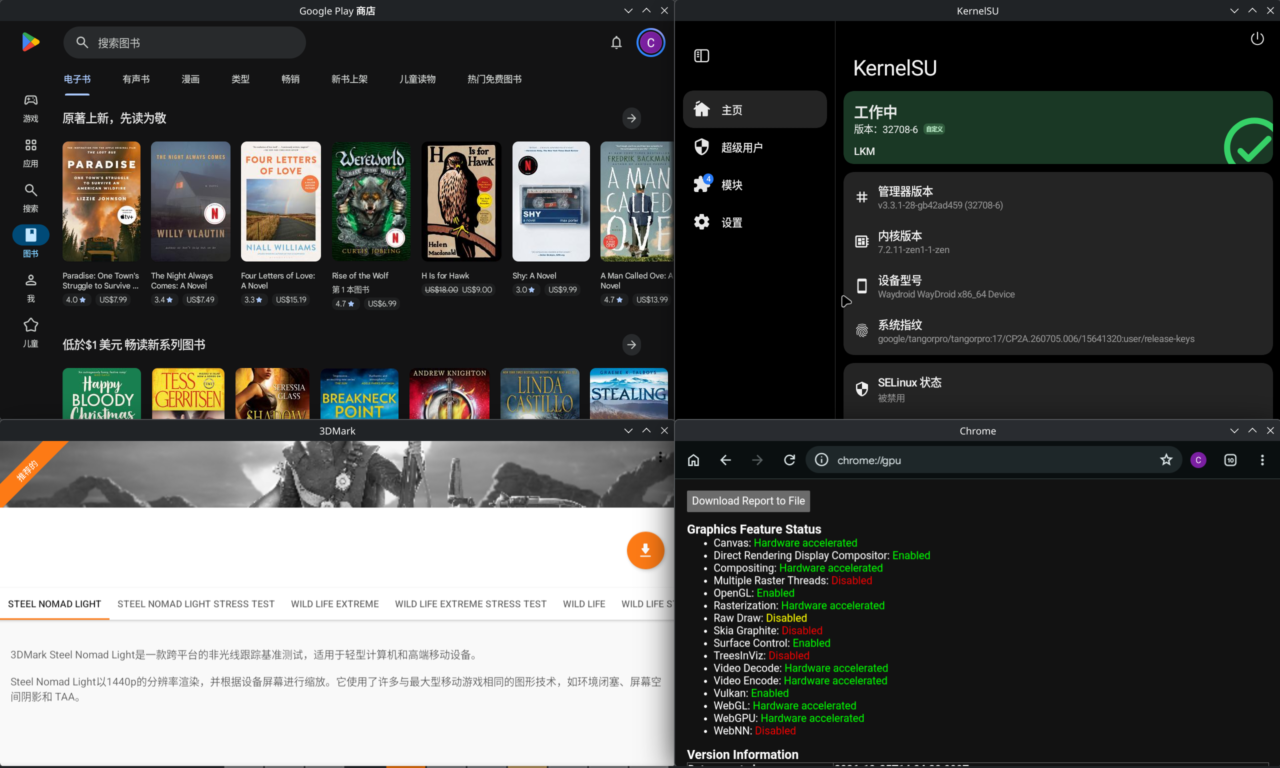Screen dimensions: 1280x768
Task: Open Chrome profile avatar C
Action: click(x=1198, y=460)
